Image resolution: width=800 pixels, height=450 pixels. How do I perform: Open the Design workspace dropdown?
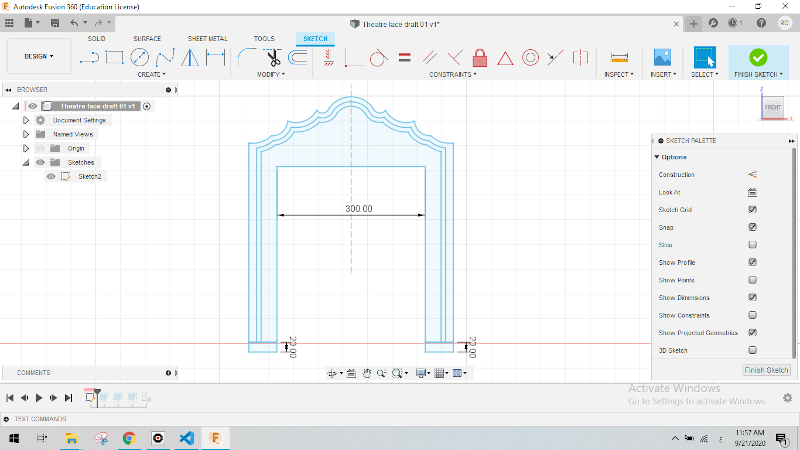click(39, 56)
